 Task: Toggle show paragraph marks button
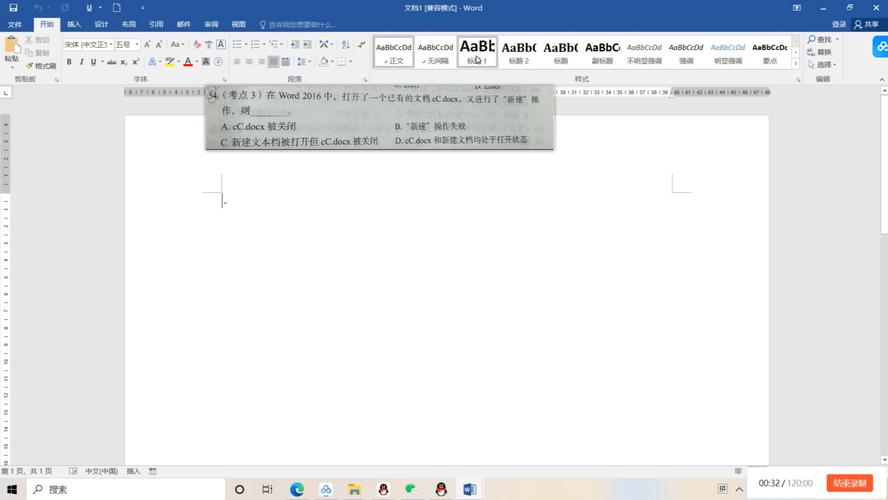(x=361, y=44)
